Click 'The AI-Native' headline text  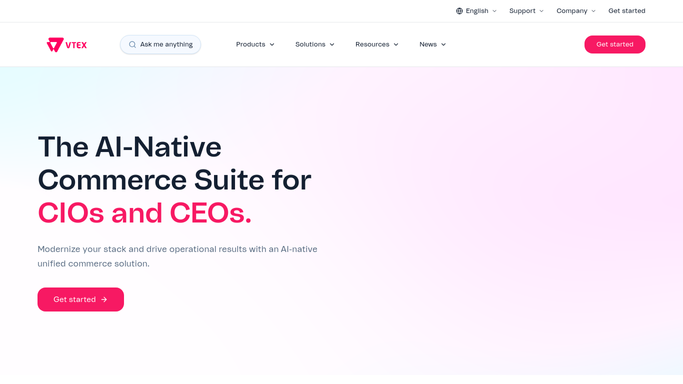(x=130, y=147)
